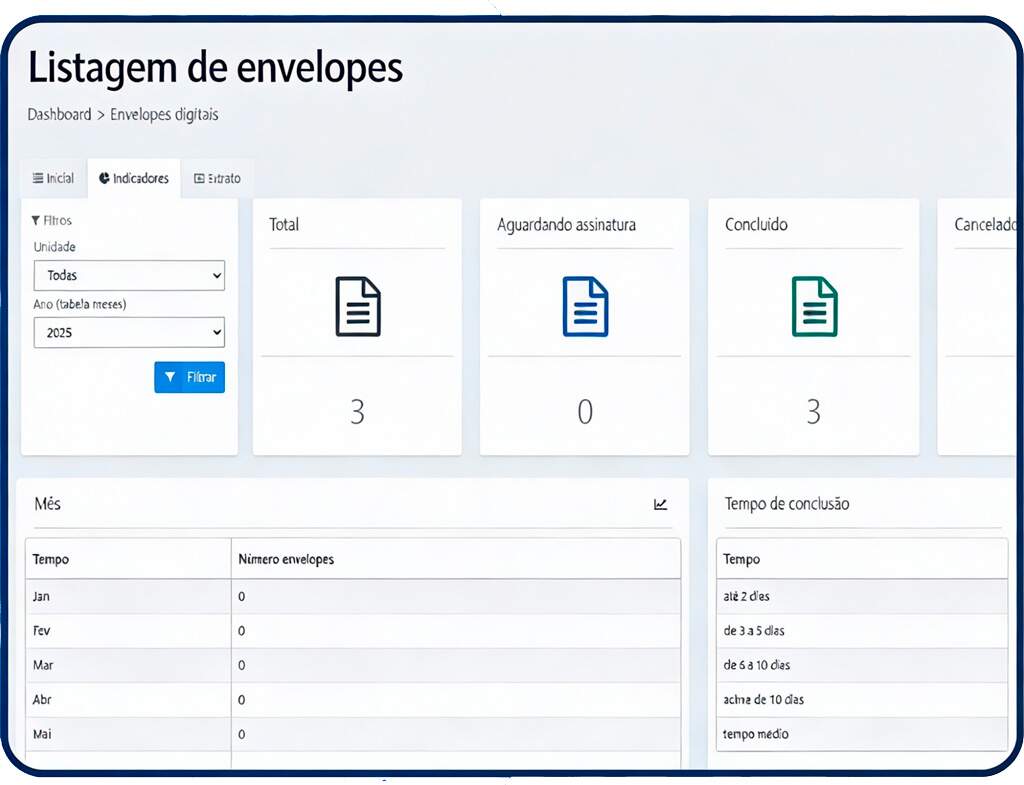The height and width of the screenshot is (785, 1024).
Task: Click the funnel icon next to Filtros
Action: click(x=36, y=220)
